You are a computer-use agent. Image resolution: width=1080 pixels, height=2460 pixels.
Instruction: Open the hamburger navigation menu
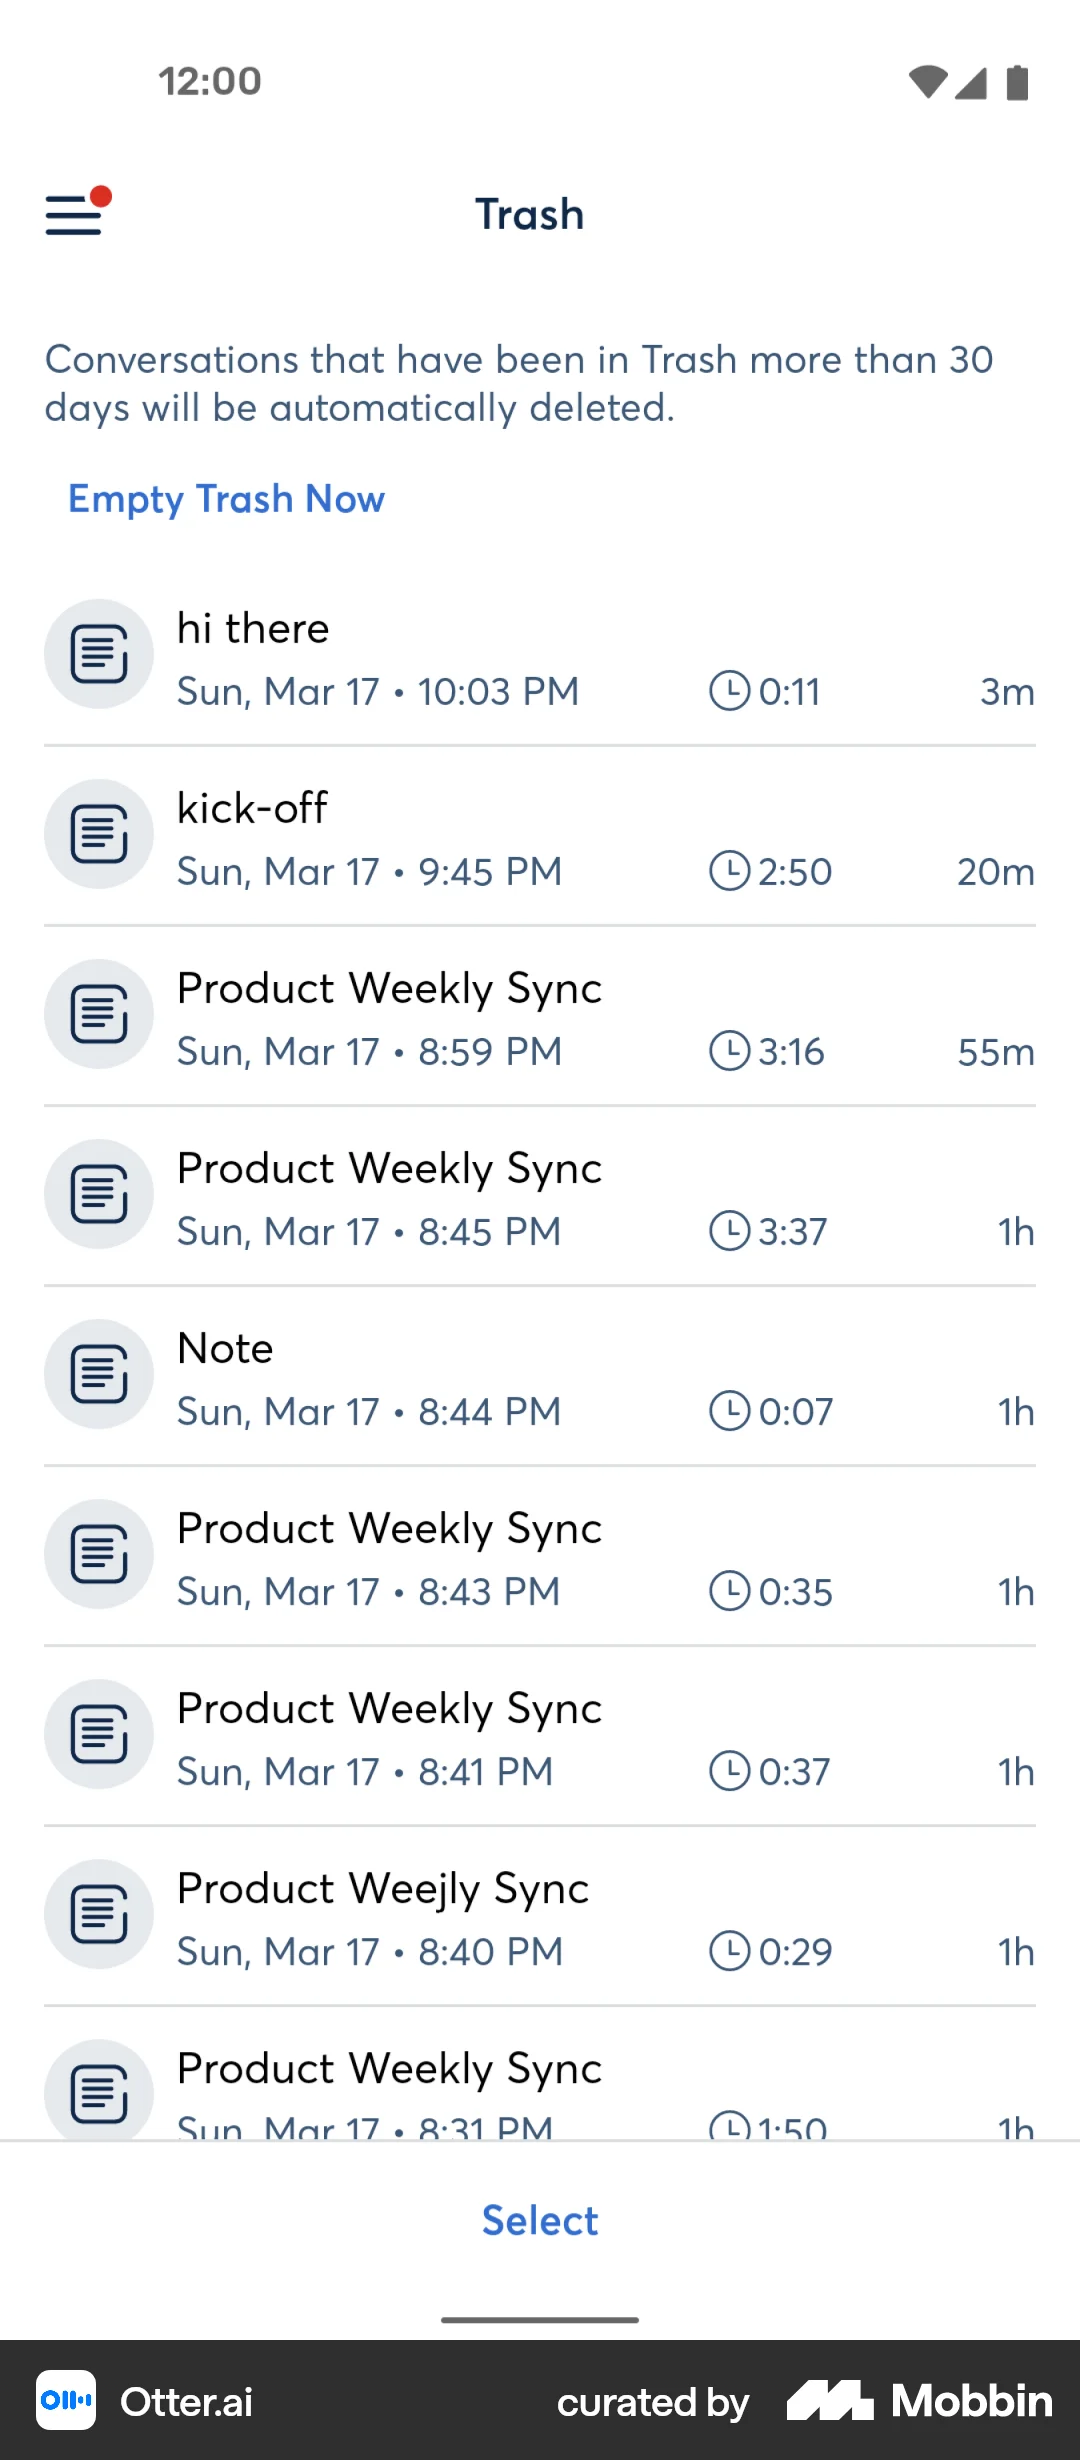tap(76, 214)
